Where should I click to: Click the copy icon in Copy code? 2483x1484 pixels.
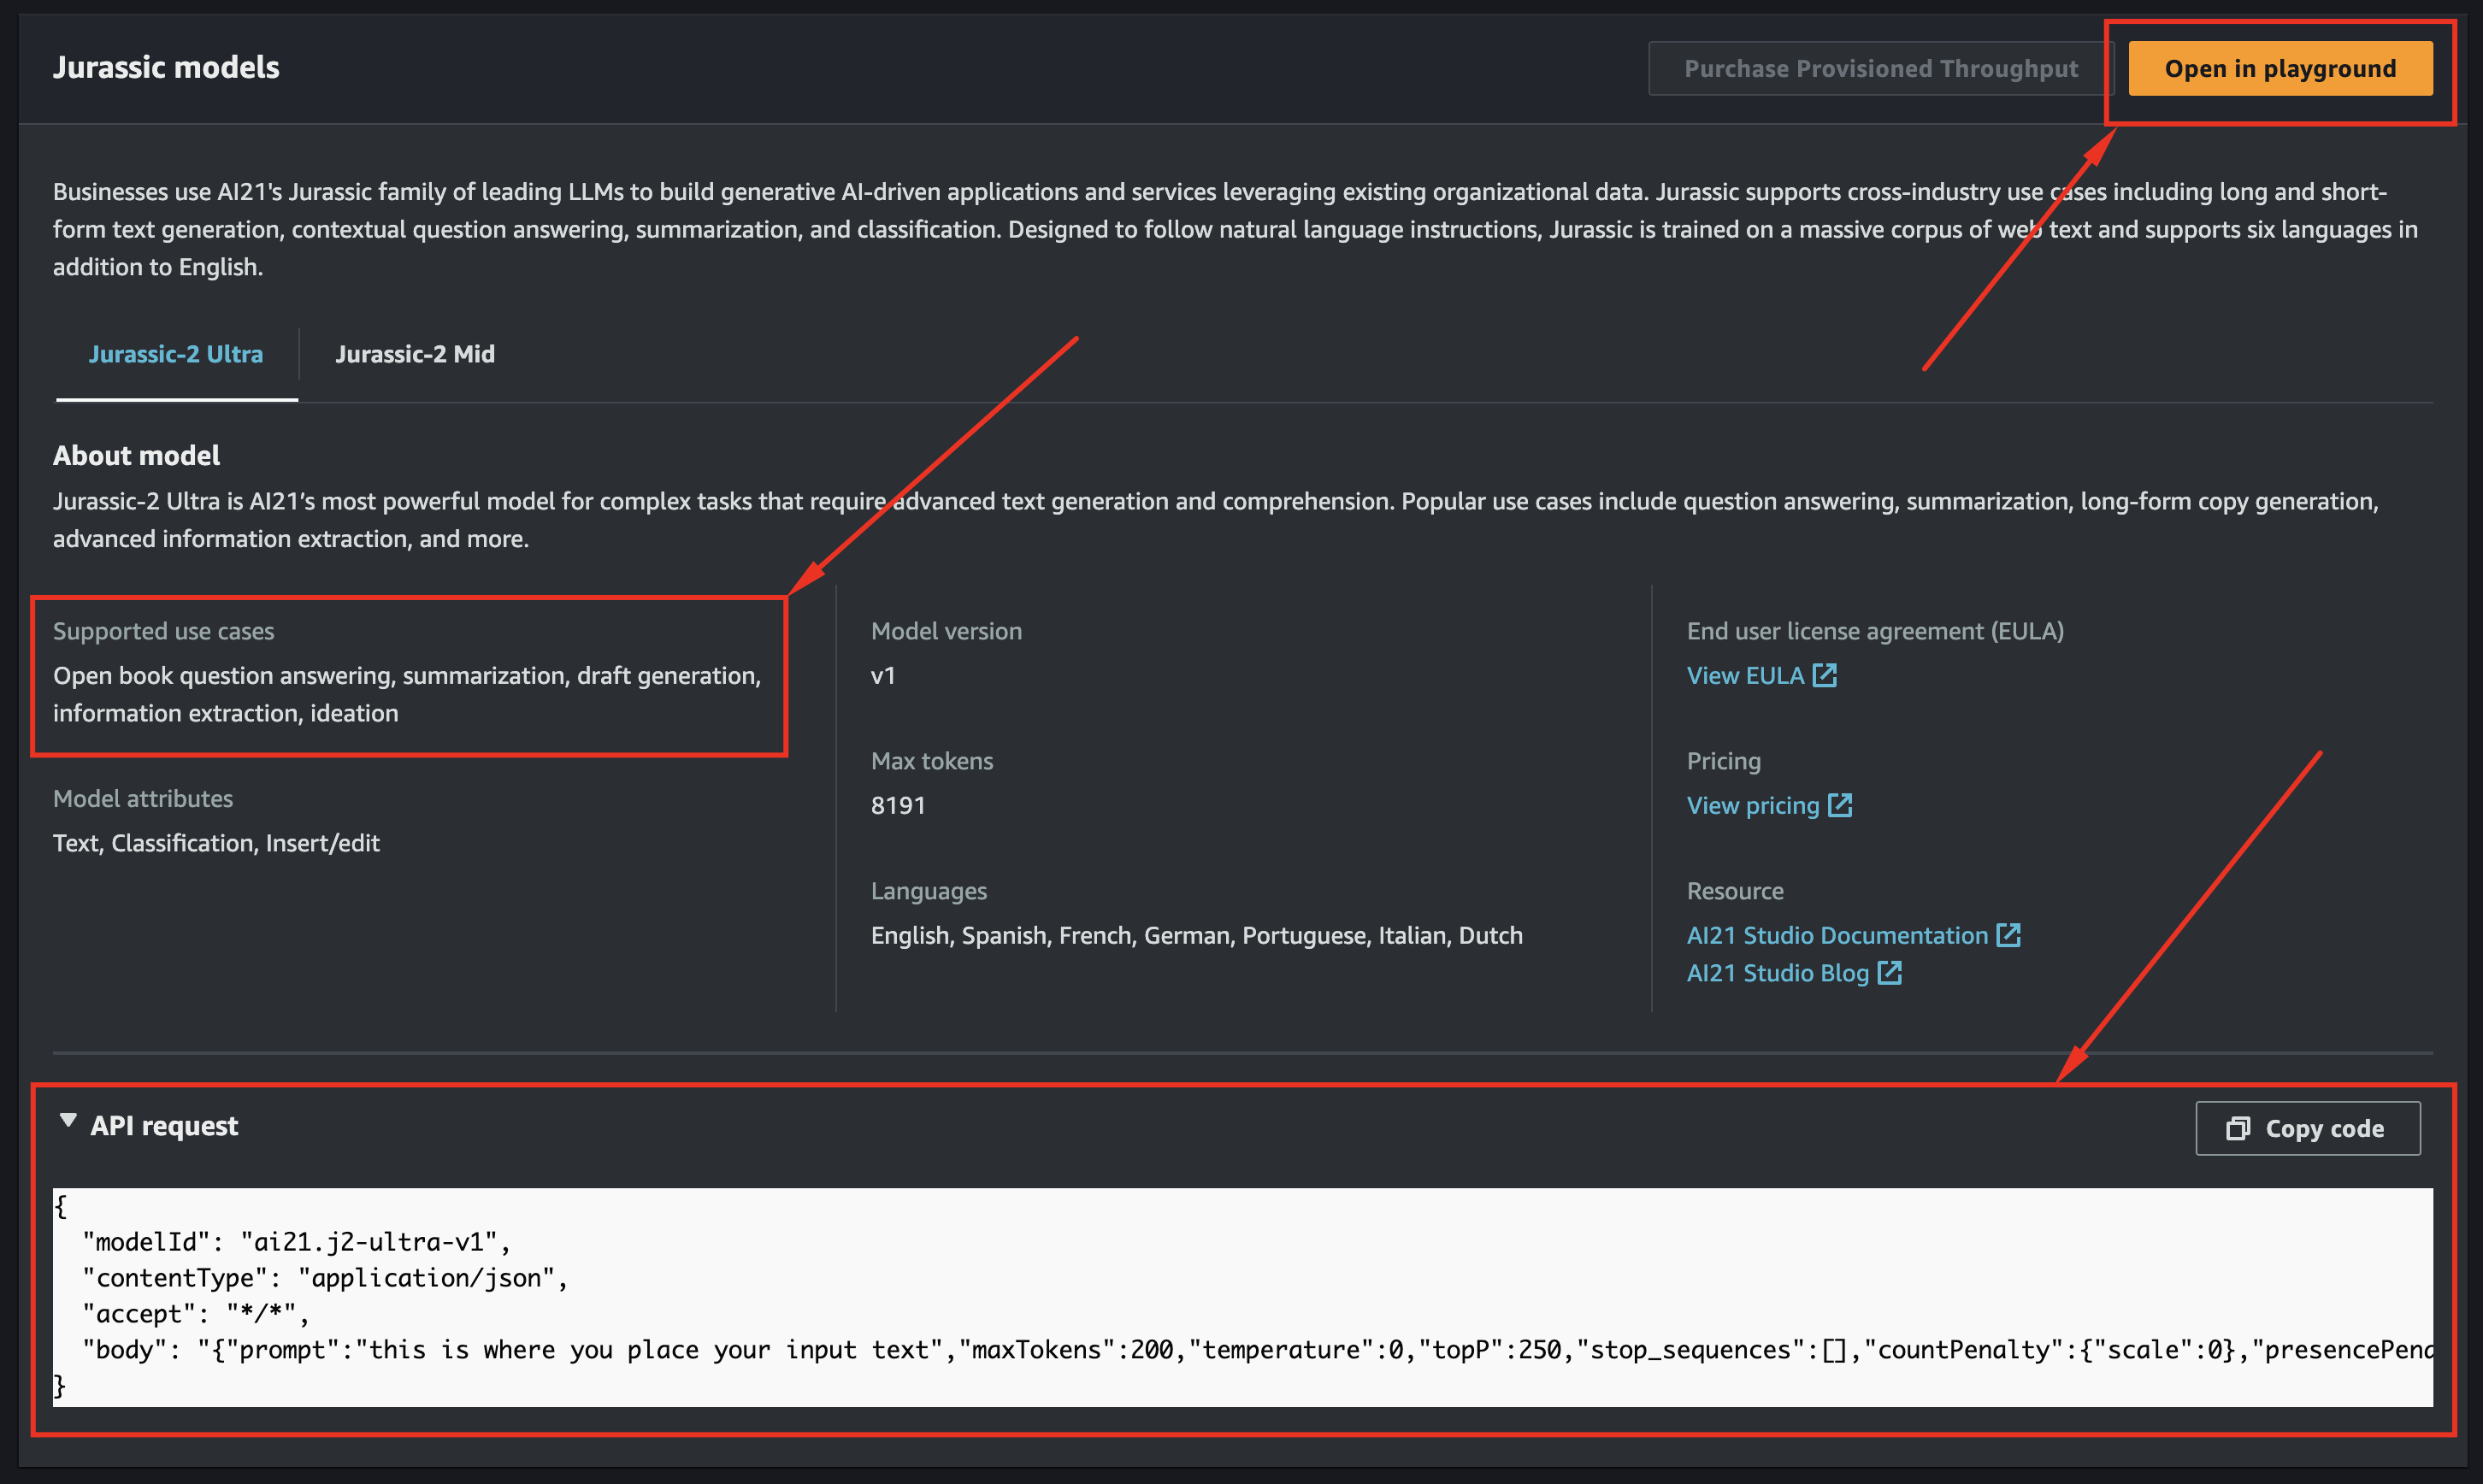2238,1129
